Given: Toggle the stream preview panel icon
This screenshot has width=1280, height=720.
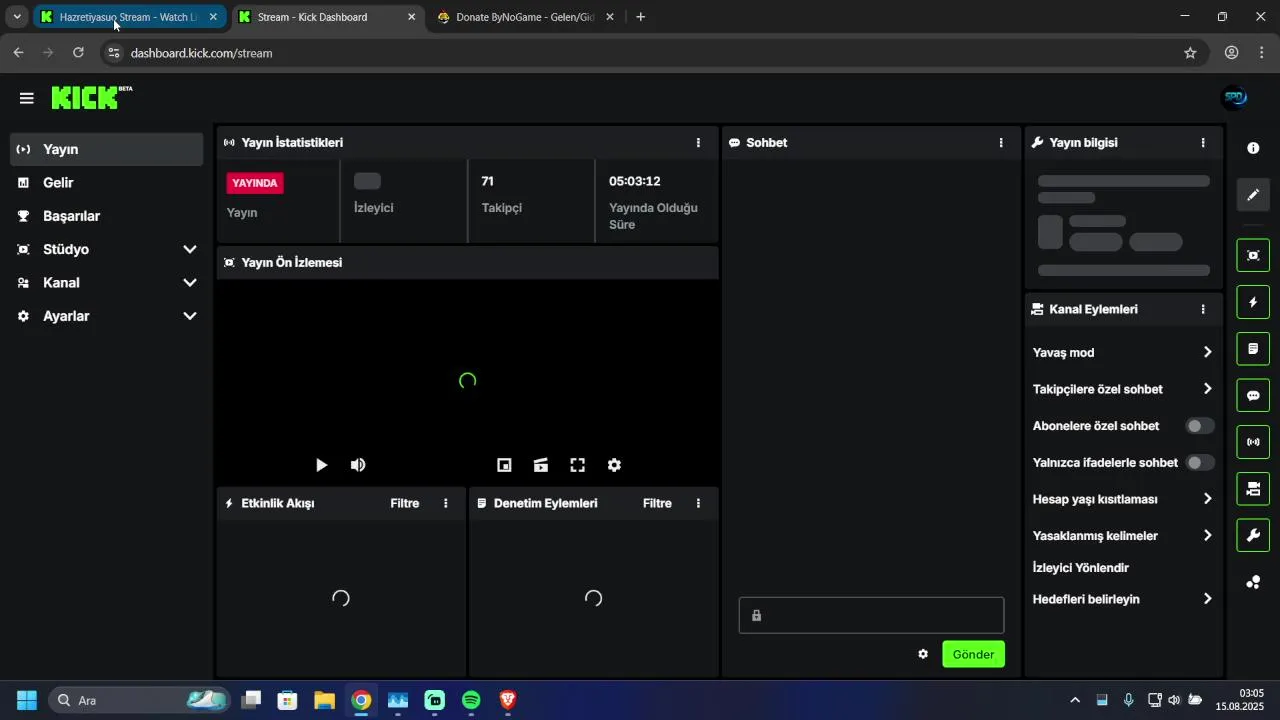Looking at the screenshot, I should click(x=1253, y=255).
